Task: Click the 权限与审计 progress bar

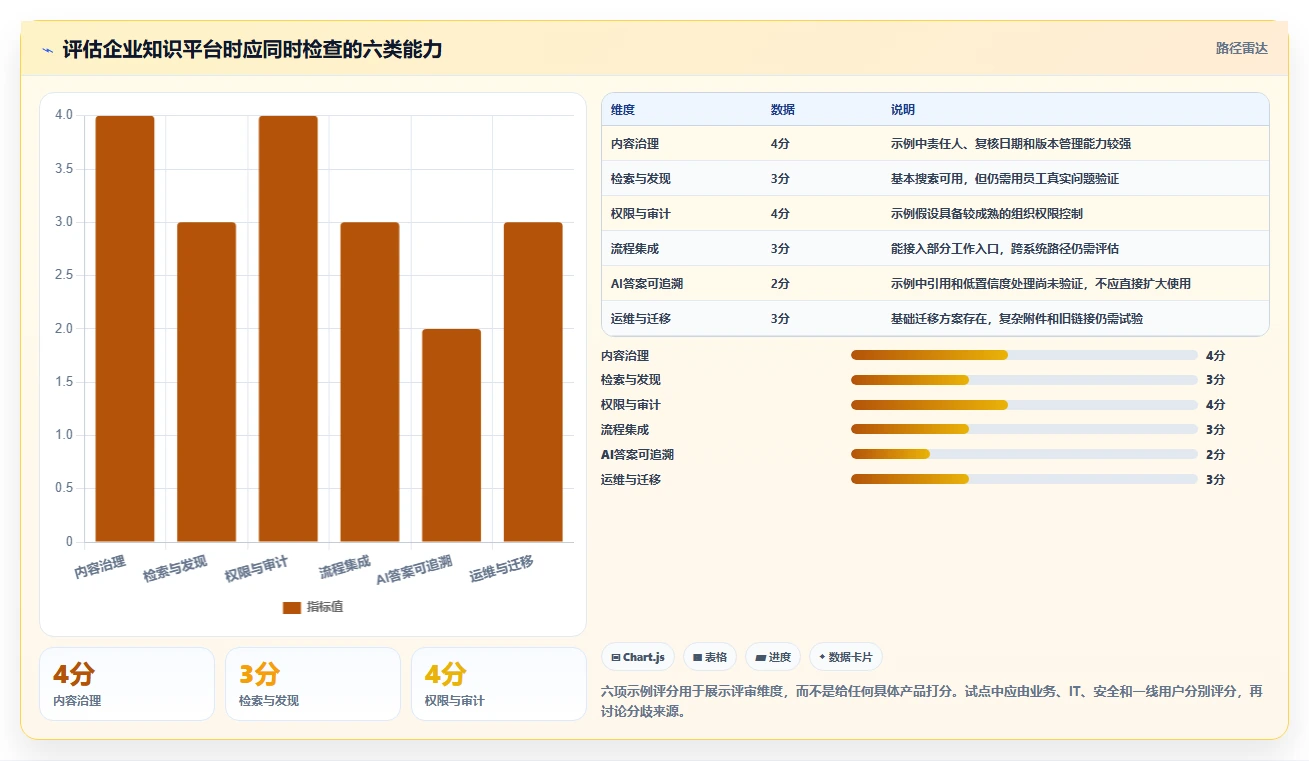Action: pyautogui.click(x=1024, y=405)
